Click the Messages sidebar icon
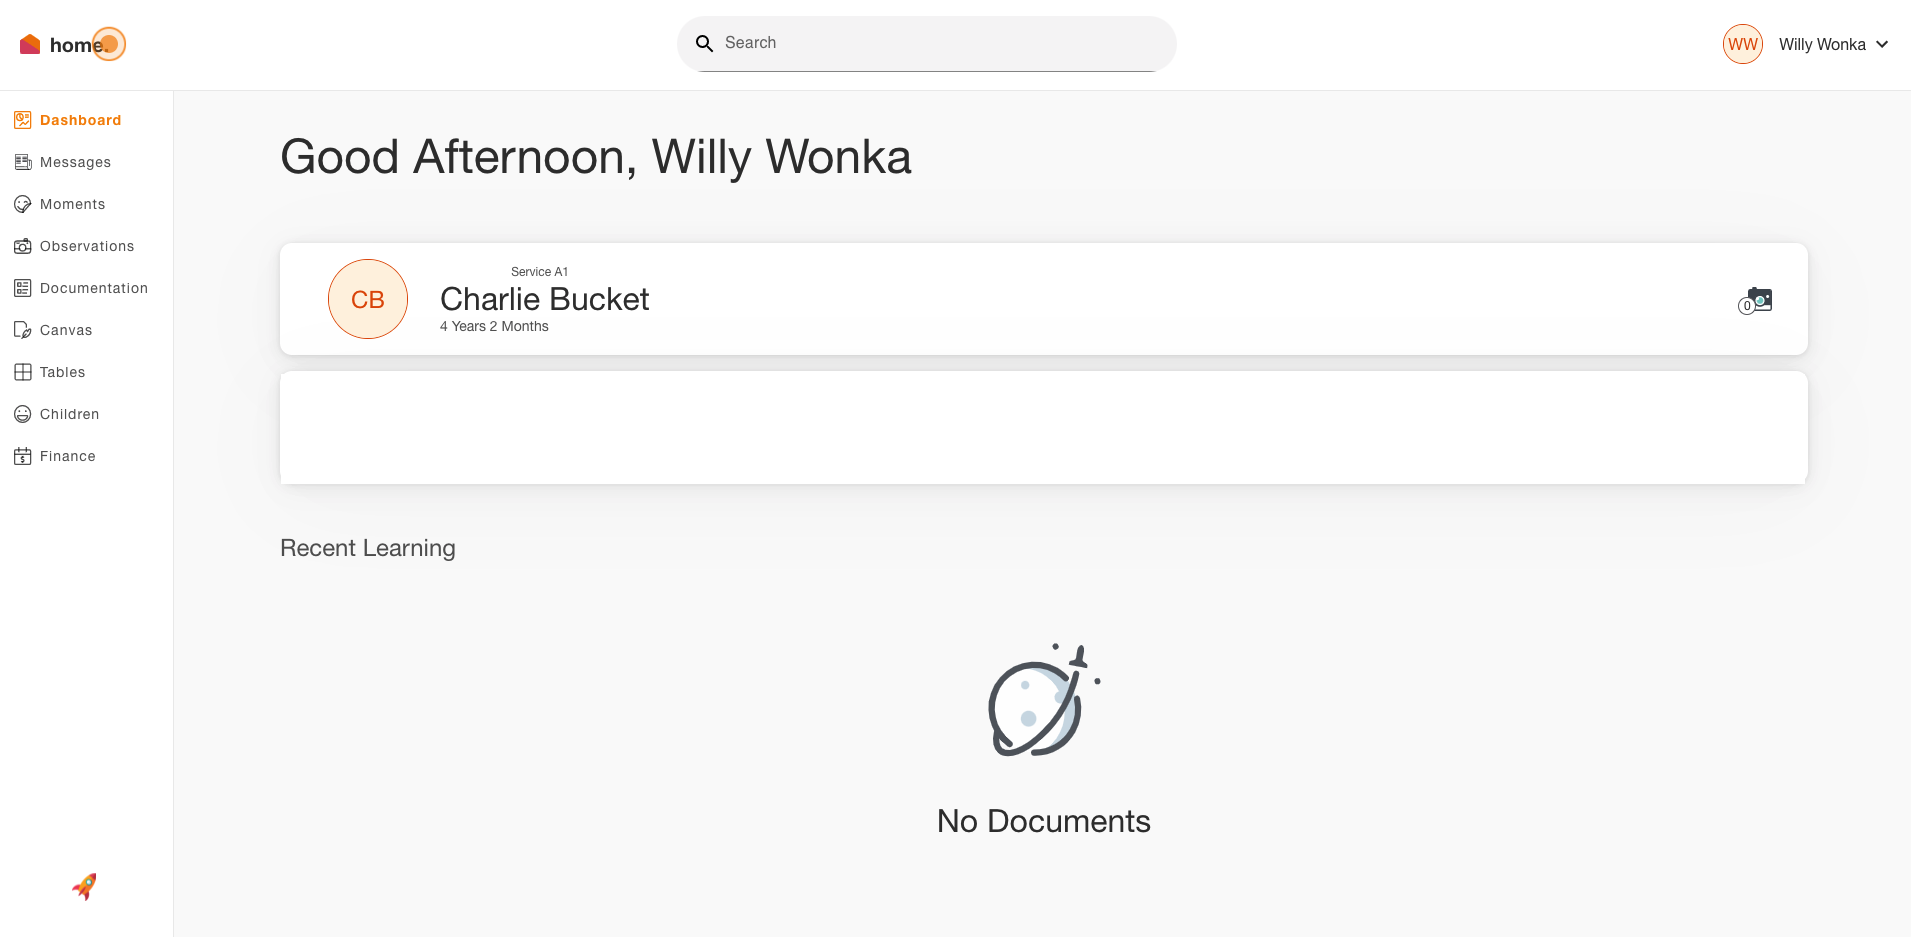This screenshot has height=937, width=1911. (x=23, y=162)
